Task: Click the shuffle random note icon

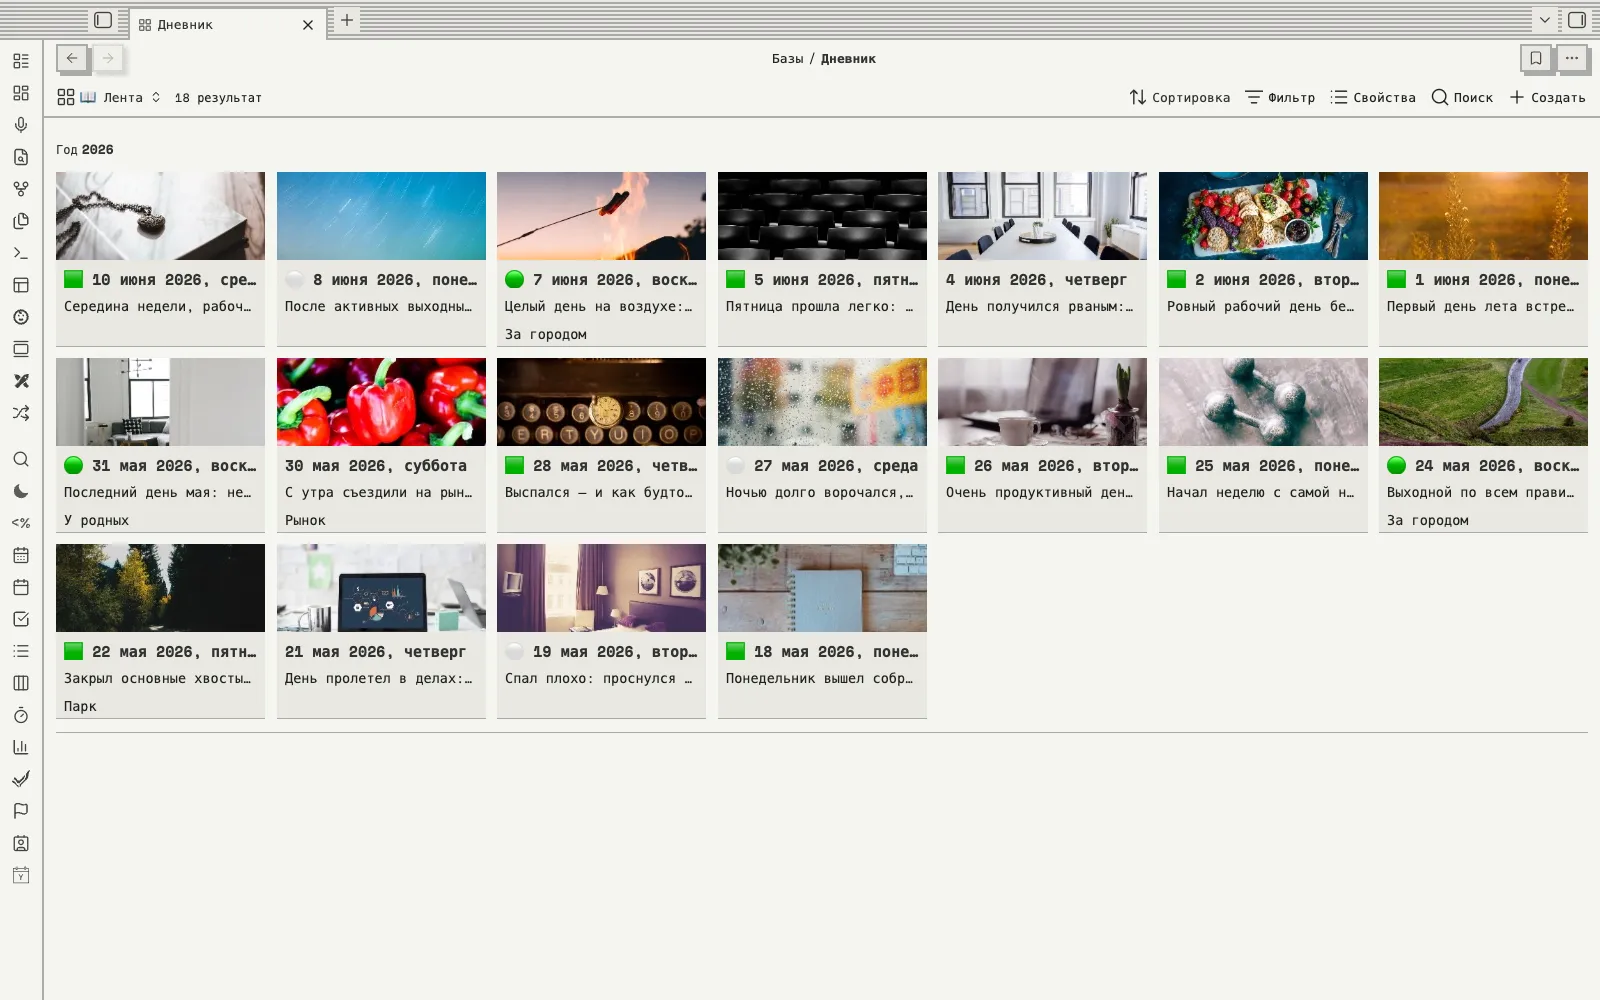Action: (x=21, y=413)
